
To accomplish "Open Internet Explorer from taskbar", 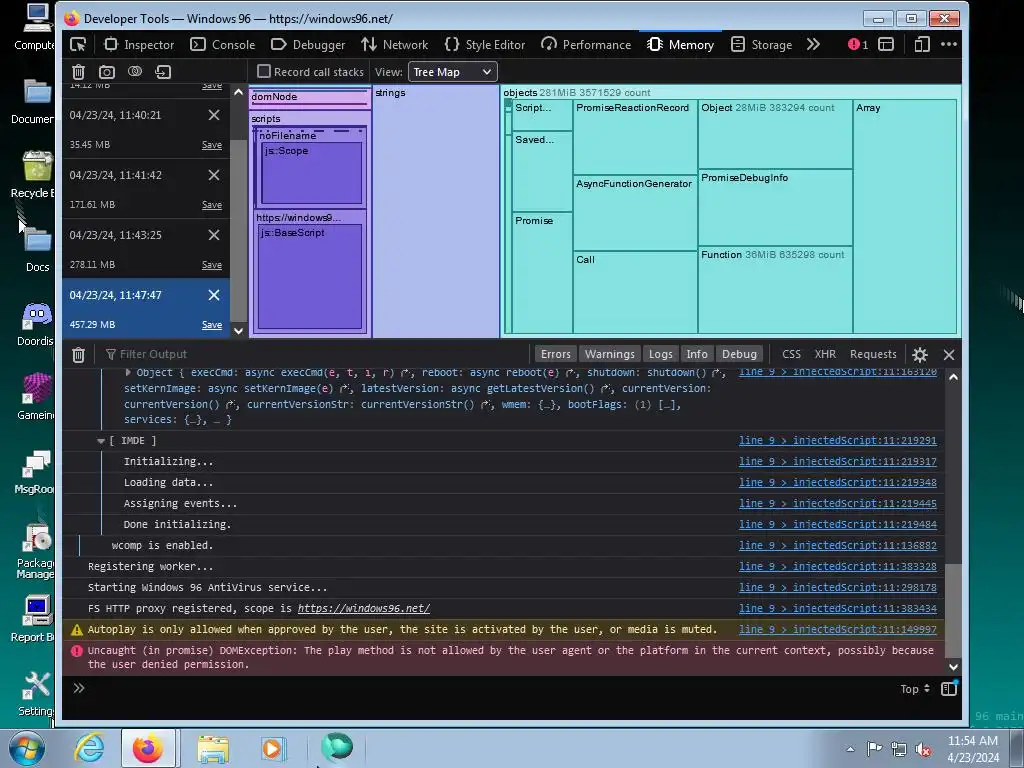I will click(89, 748).
